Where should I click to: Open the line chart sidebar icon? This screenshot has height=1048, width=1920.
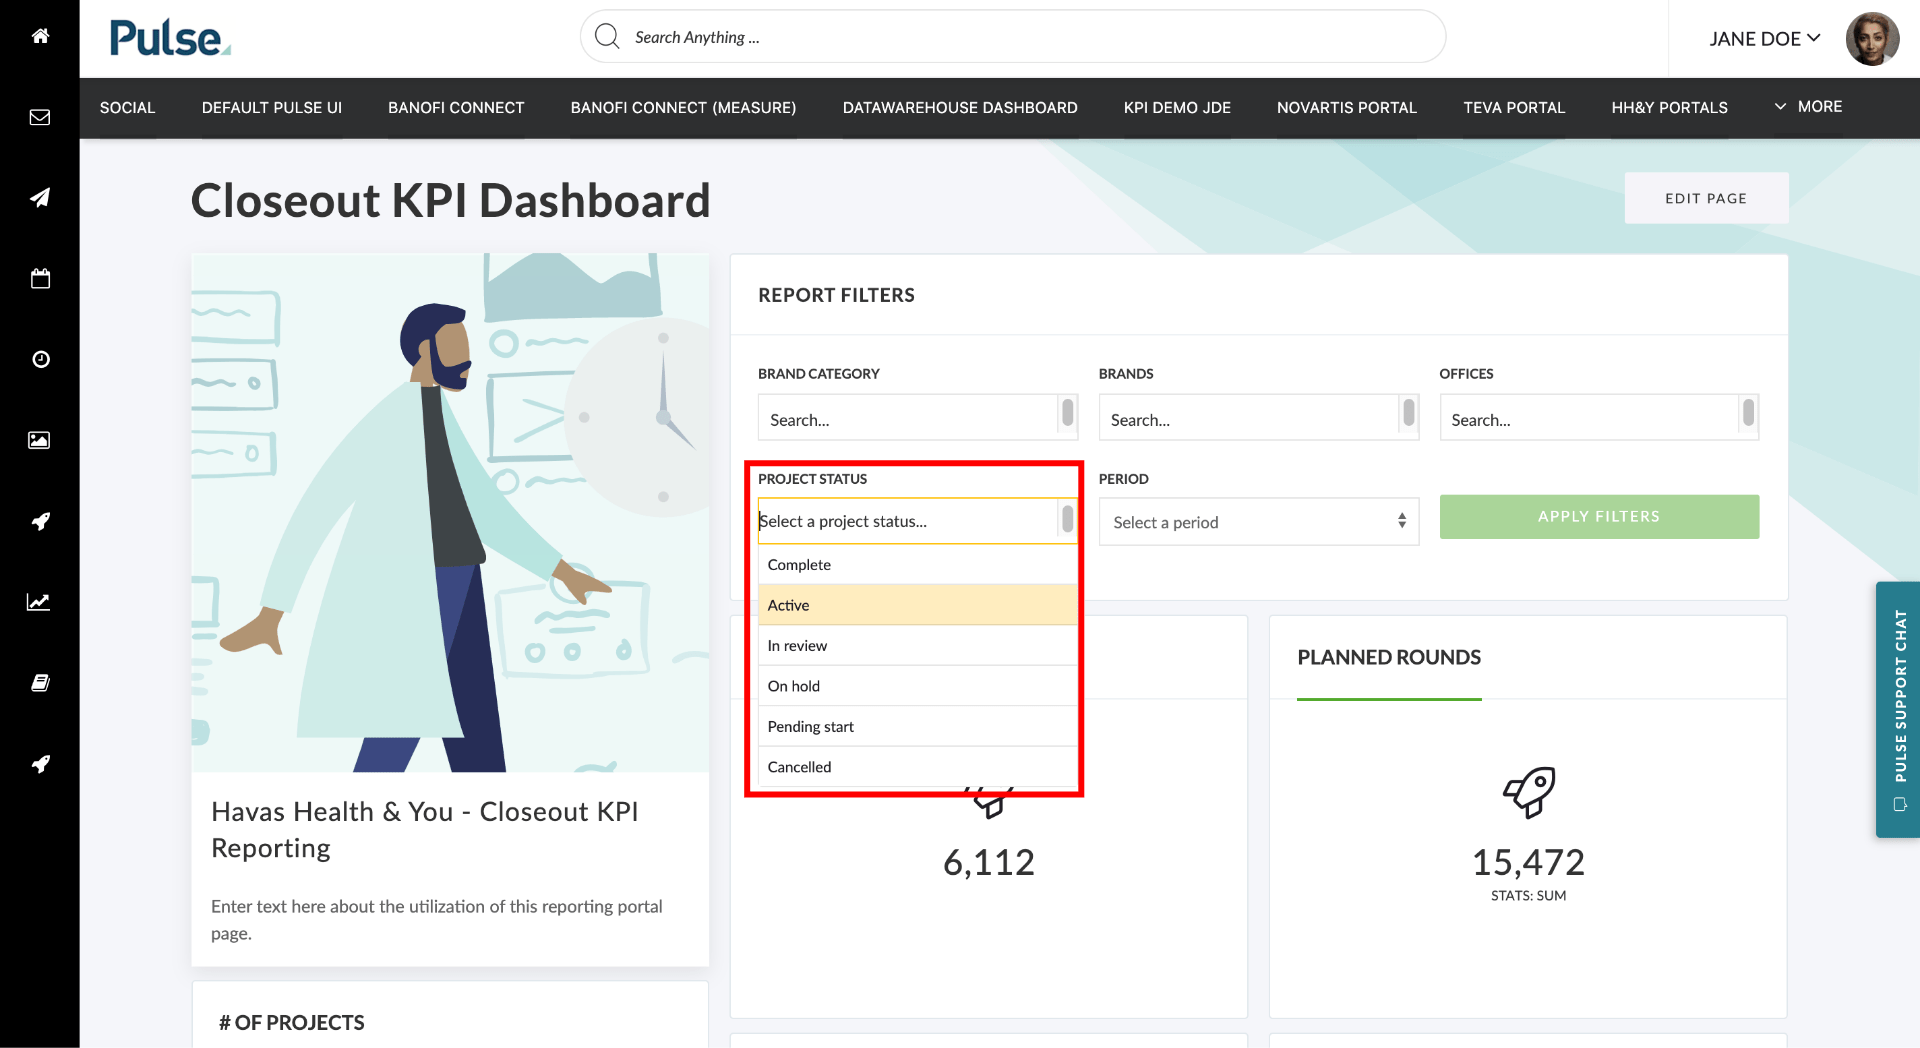[40, 602]
